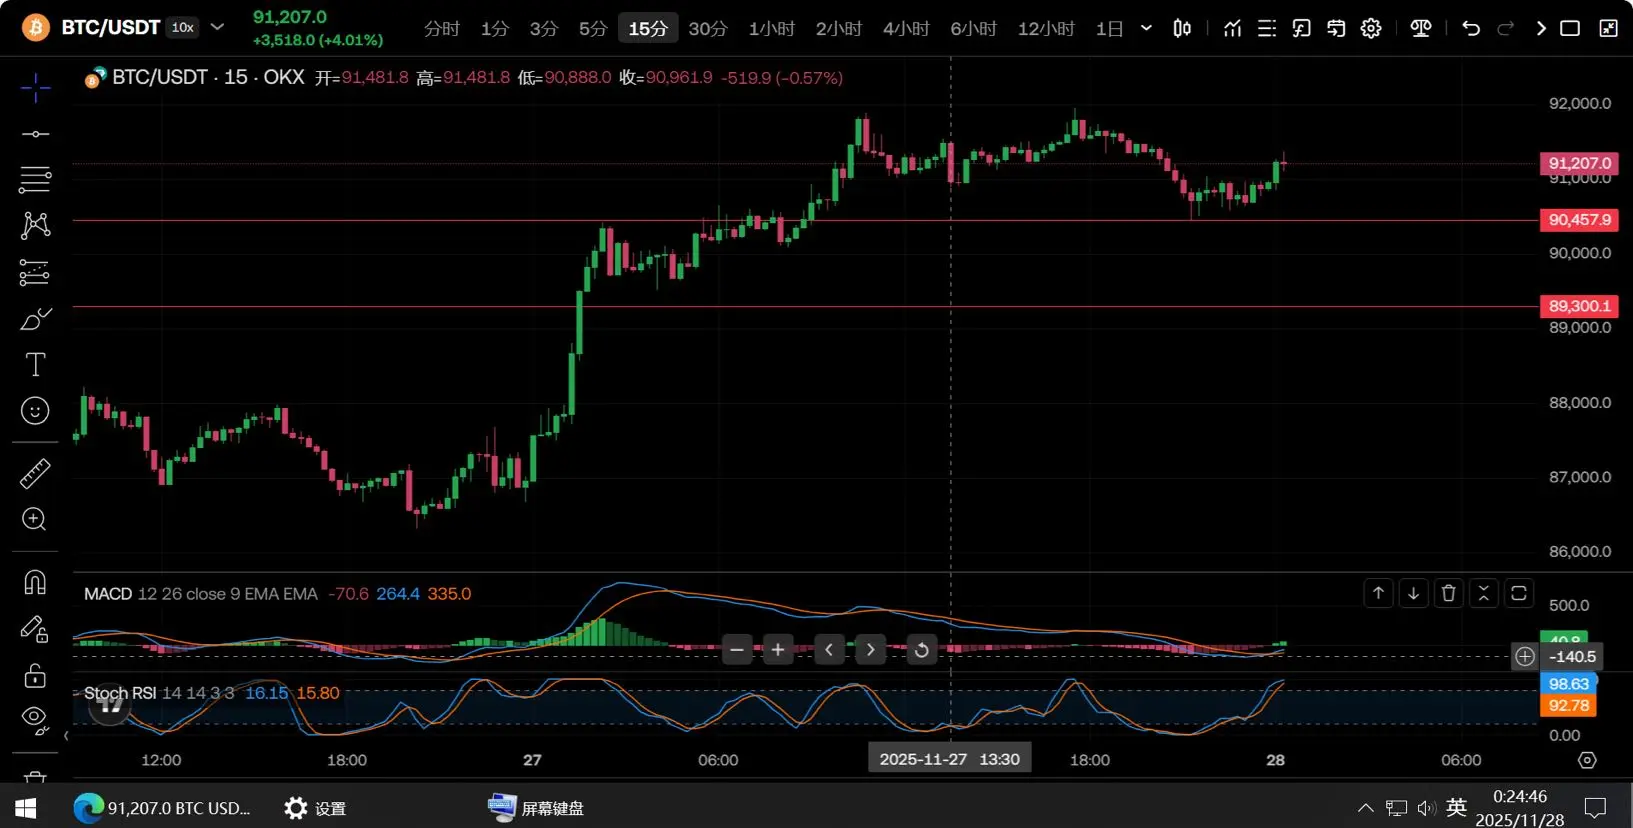
Task: Open the Indicators panel
Action: pos(1233,28)
